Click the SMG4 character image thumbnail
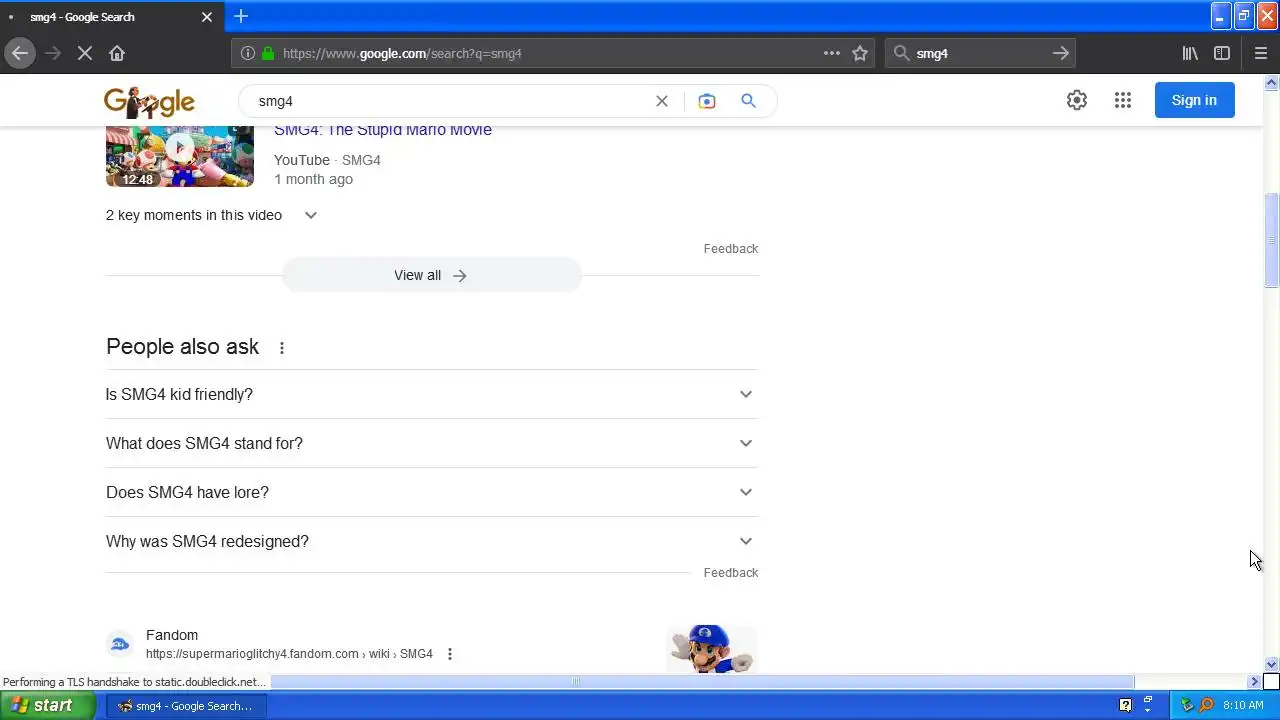1280x720 pixels. pos(711,649)
